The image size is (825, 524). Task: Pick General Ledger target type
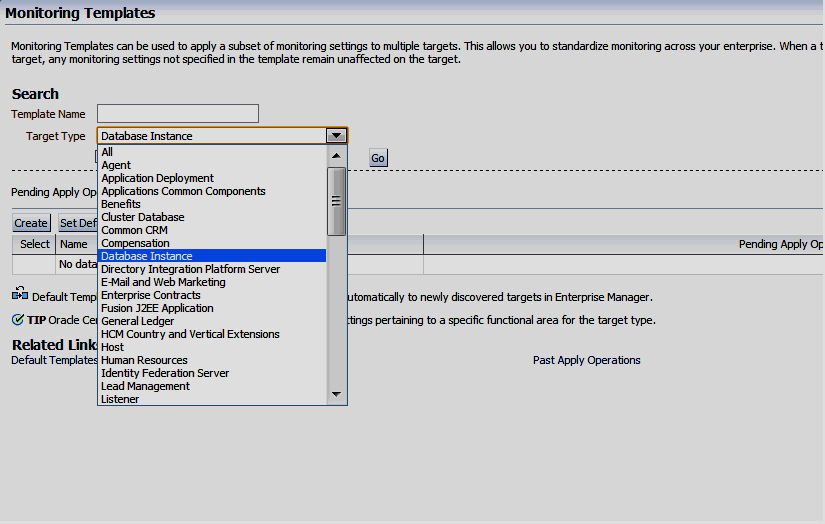(x=212, y=321)
